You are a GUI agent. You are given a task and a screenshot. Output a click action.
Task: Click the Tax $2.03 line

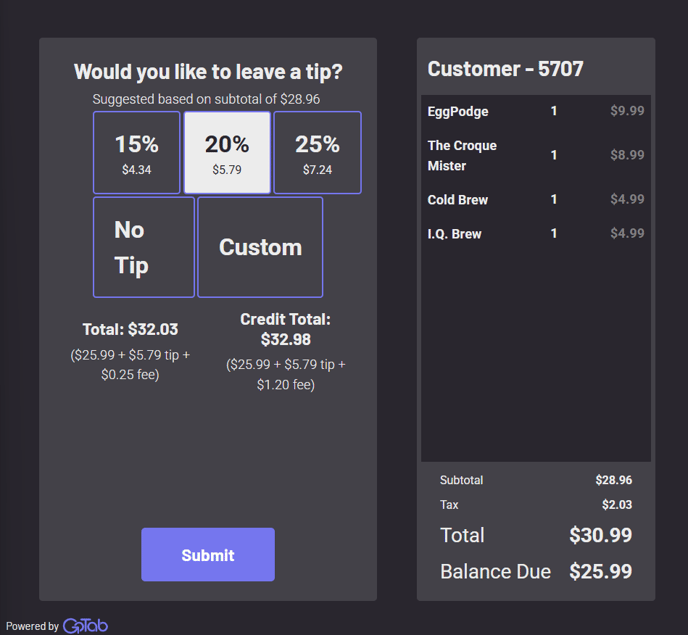(x=535, y=505)
